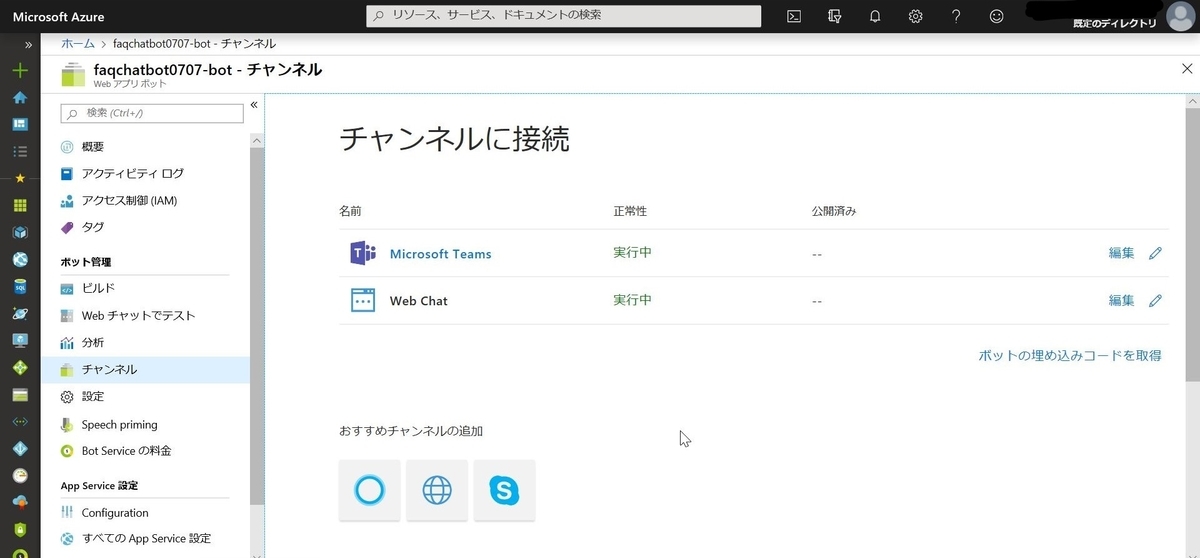
Task: Open the directory and subscription filter icon
Action: [835, 16]
